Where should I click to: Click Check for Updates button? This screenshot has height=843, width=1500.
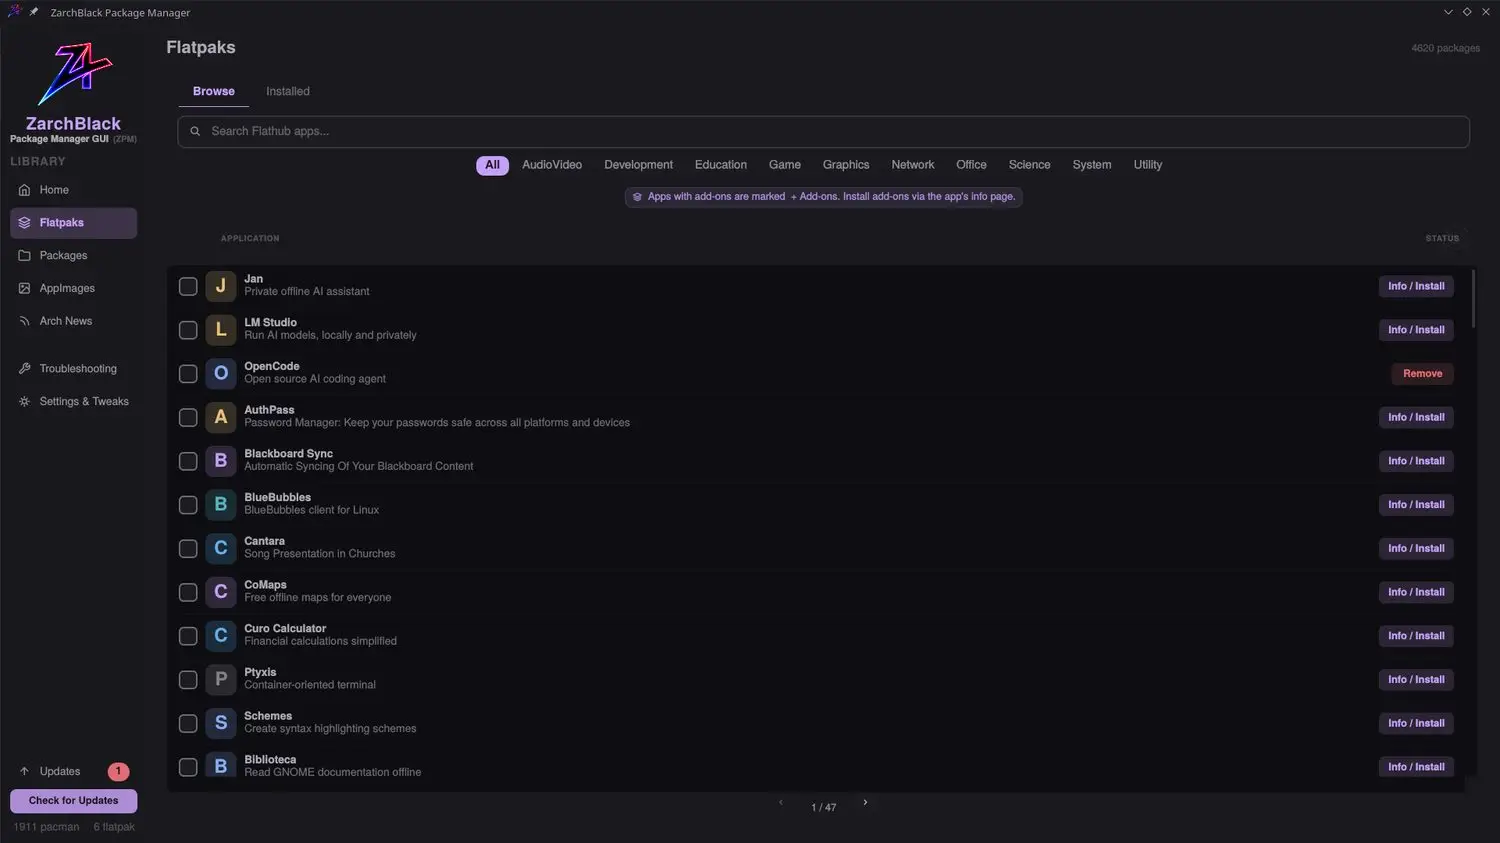coord(73,801)
